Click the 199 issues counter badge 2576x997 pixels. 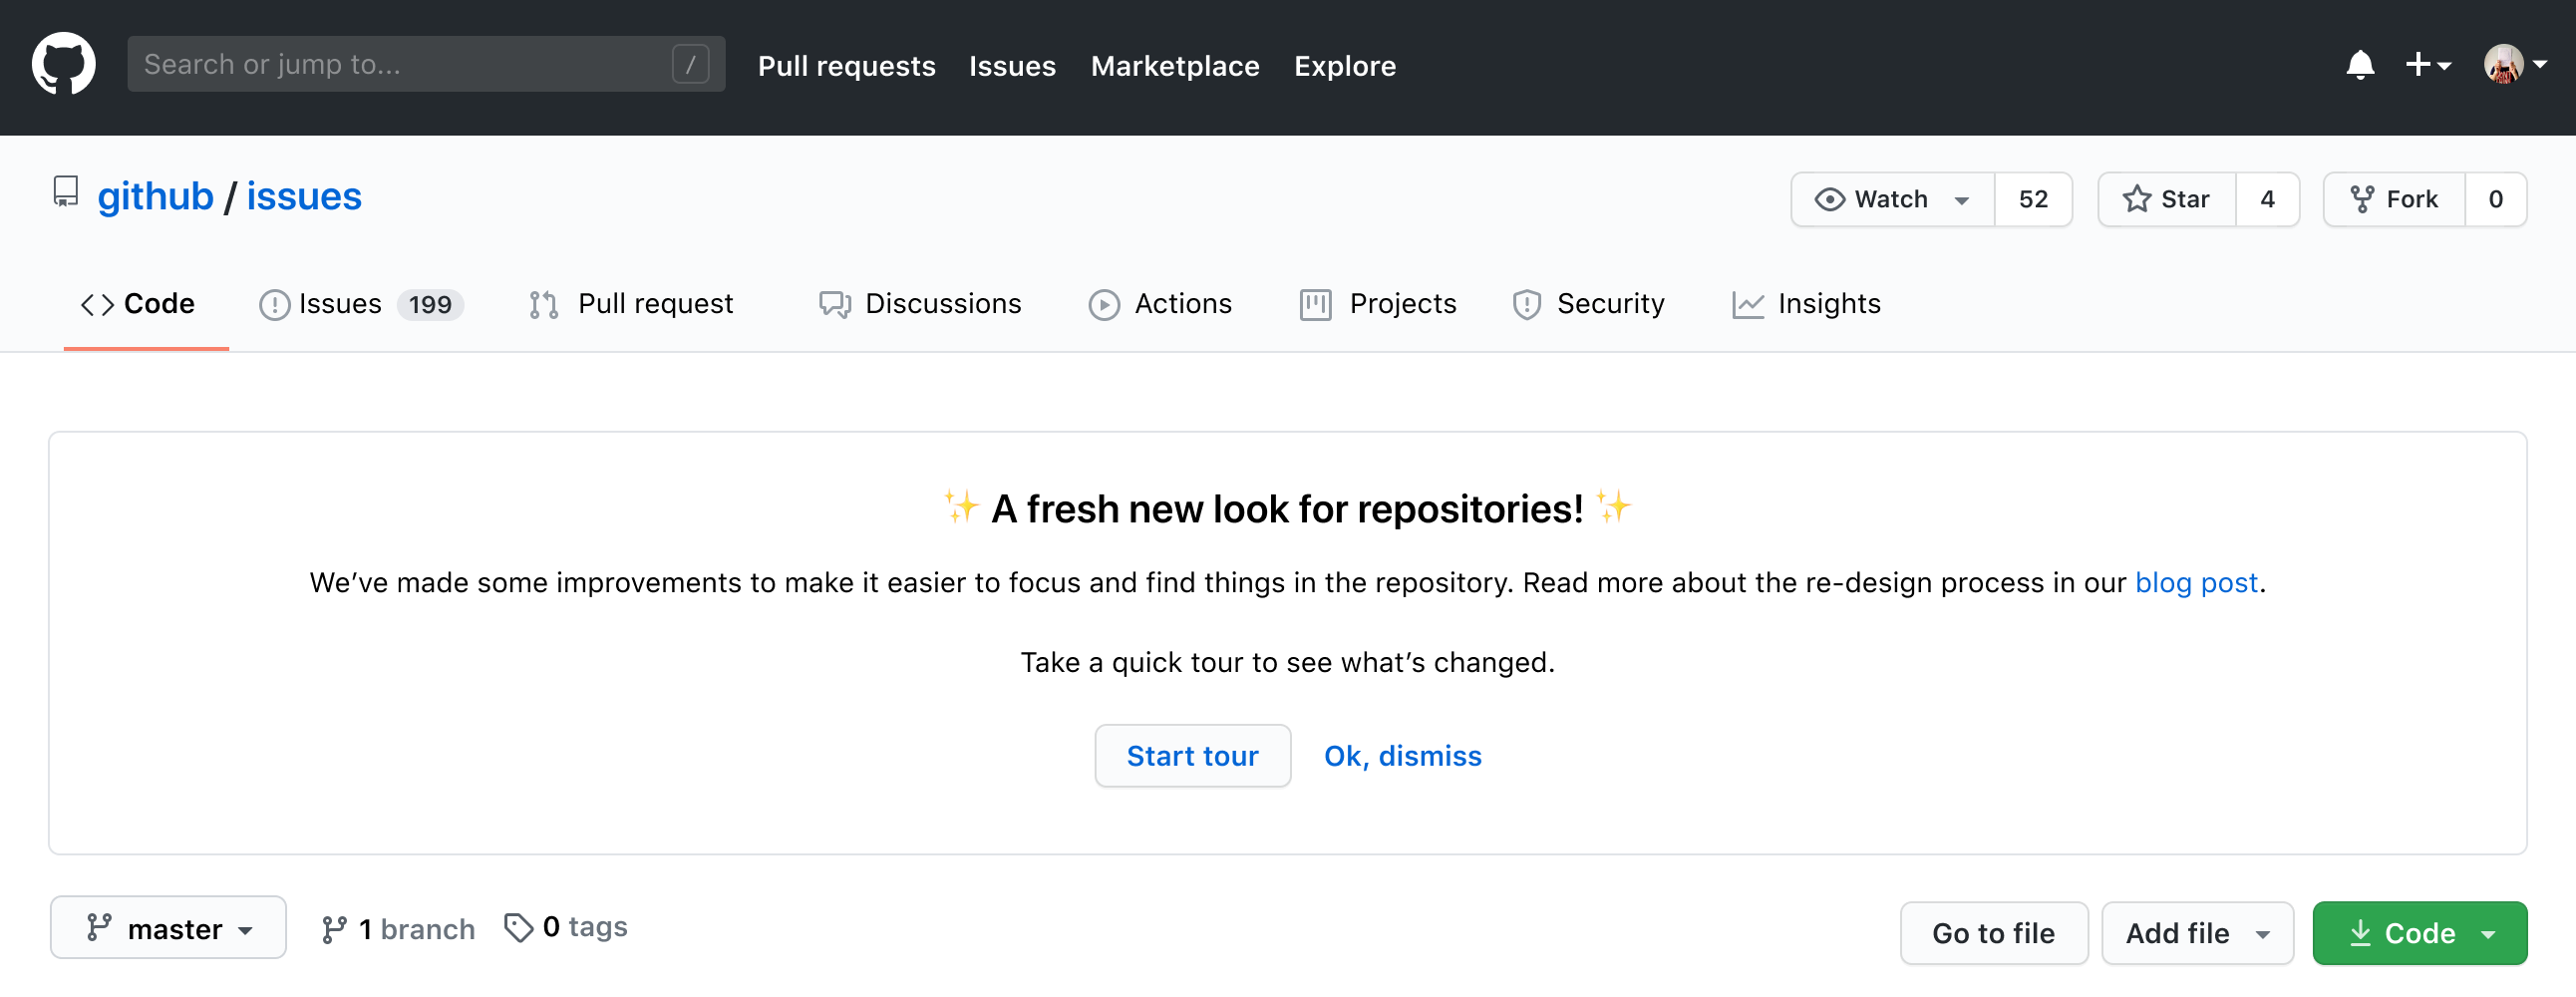point(430,305)
